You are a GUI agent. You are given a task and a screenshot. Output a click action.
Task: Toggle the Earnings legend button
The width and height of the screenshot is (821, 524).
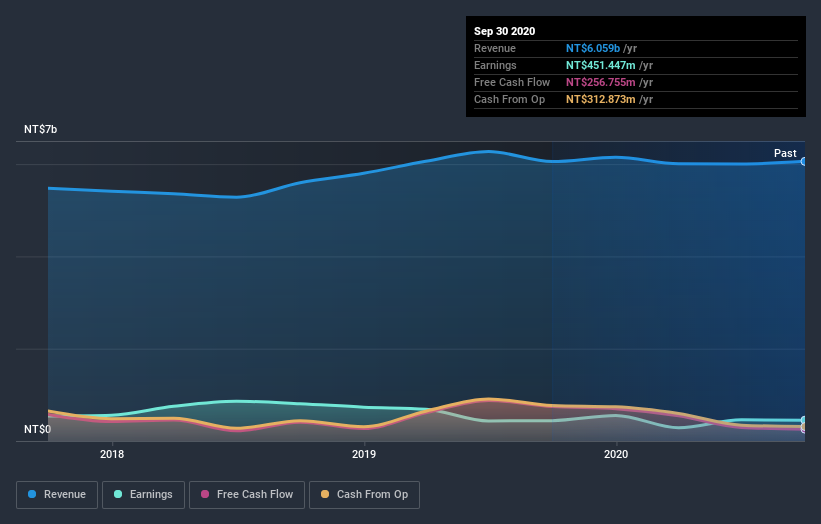point(143,495)
